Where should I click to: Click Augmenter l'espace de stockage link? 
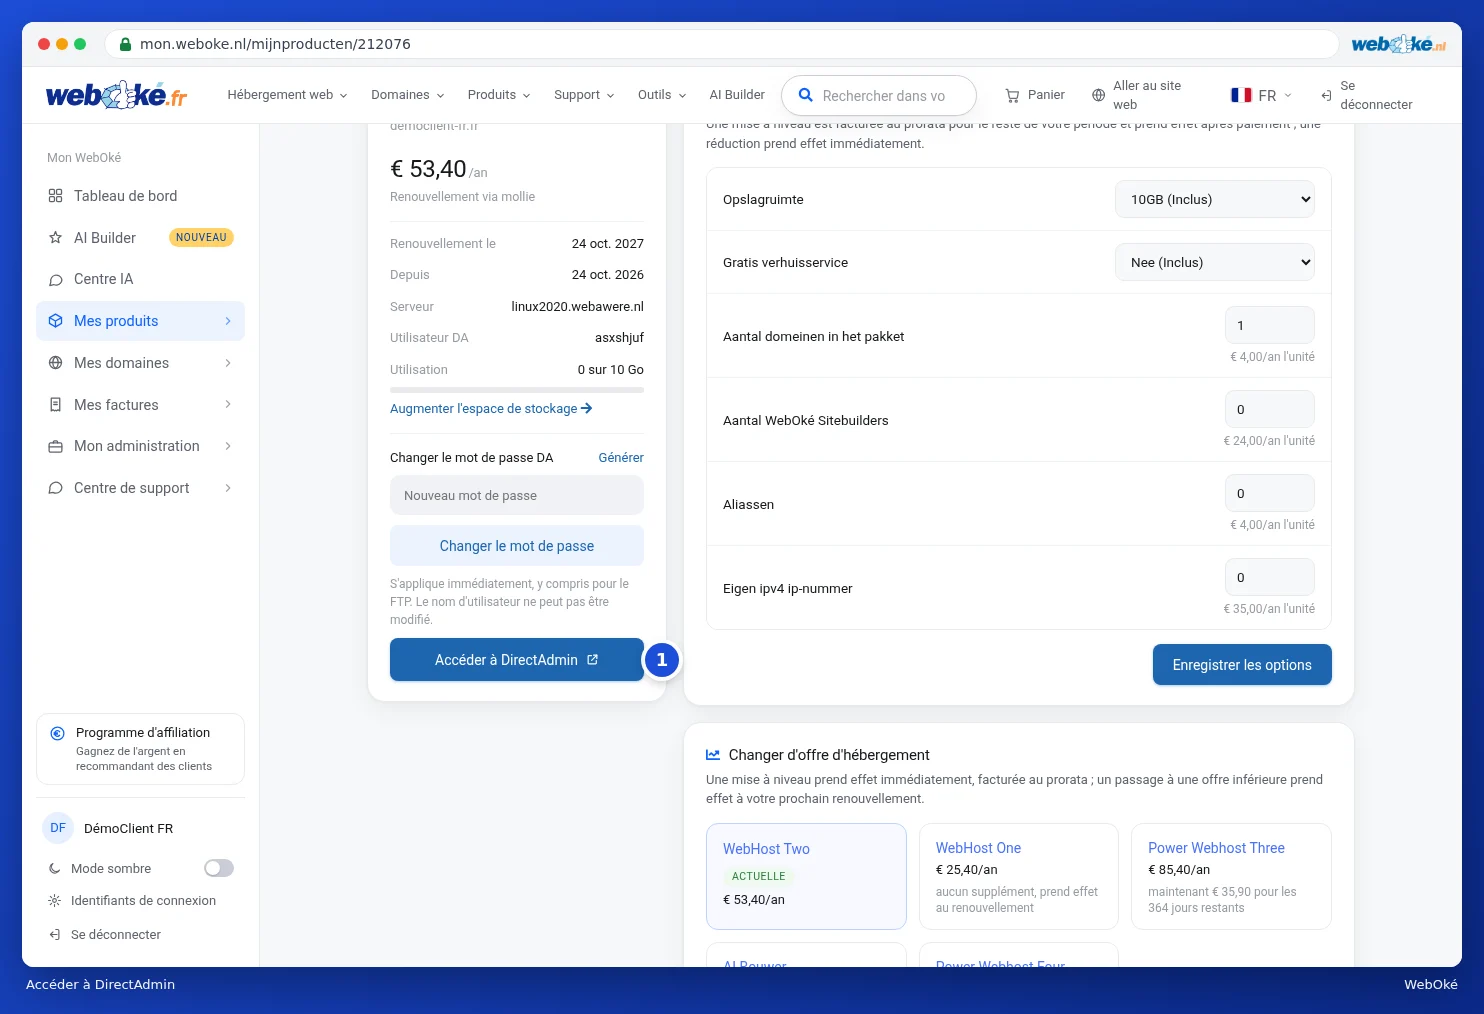click(491, 409)
